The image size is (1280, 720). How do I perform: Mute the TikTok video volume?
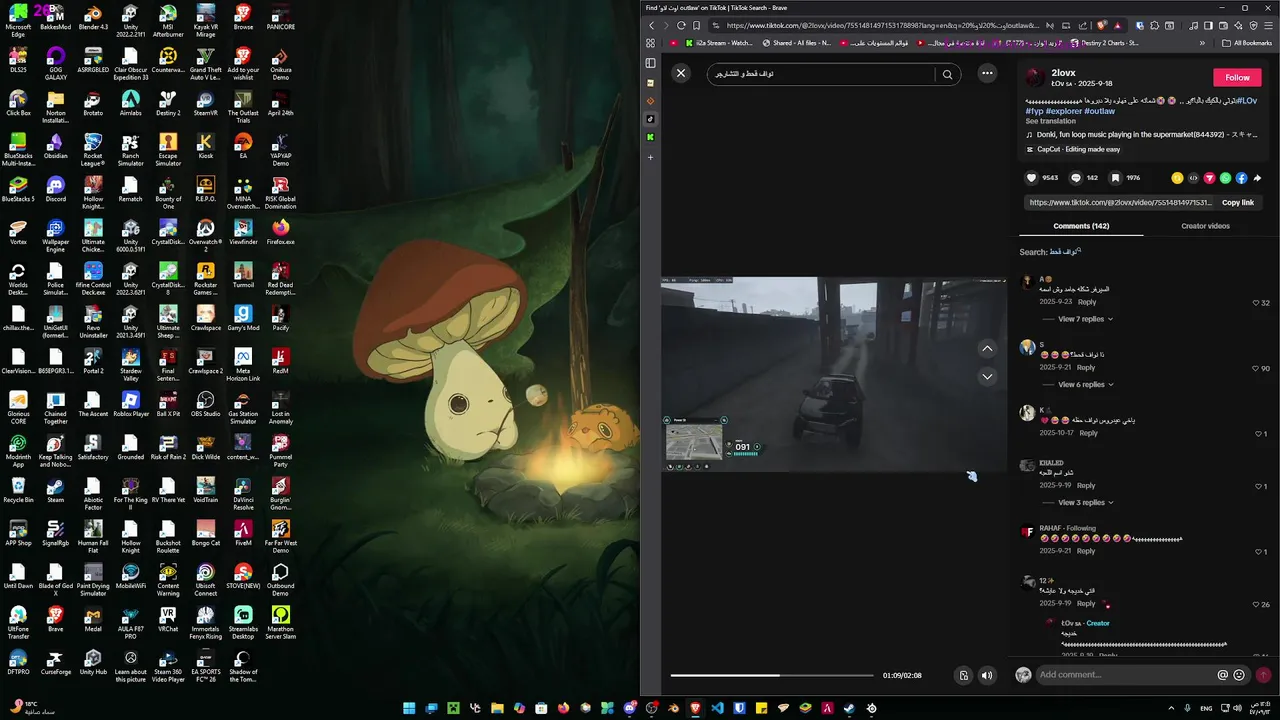pos(987,675)
